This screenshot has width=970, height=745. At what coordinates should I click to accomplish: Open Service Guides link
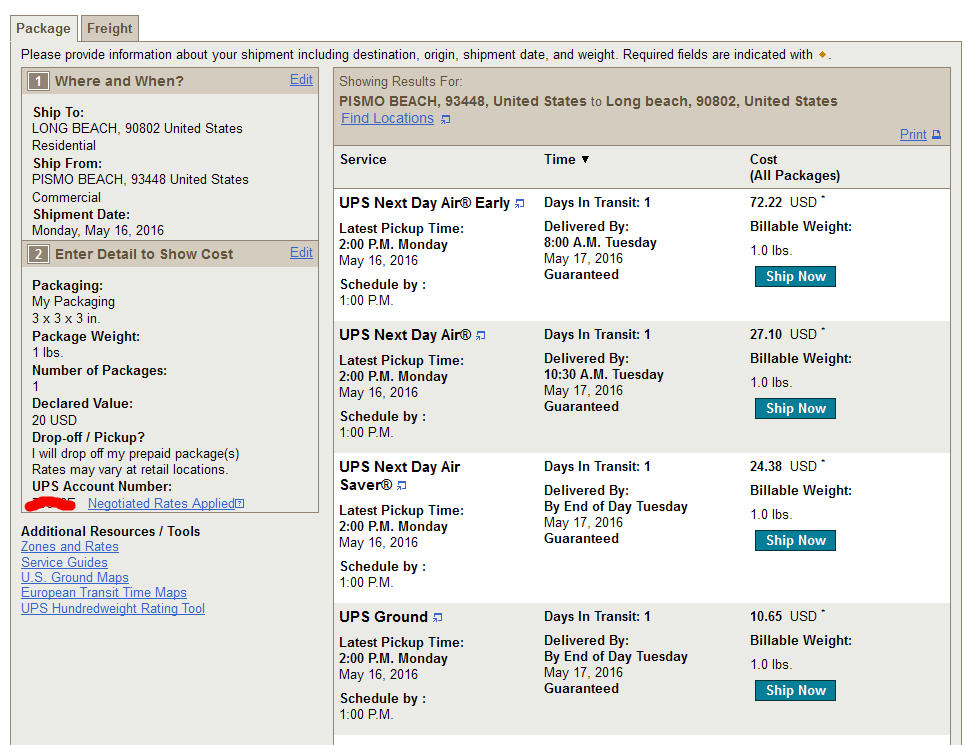pos(64,562)
